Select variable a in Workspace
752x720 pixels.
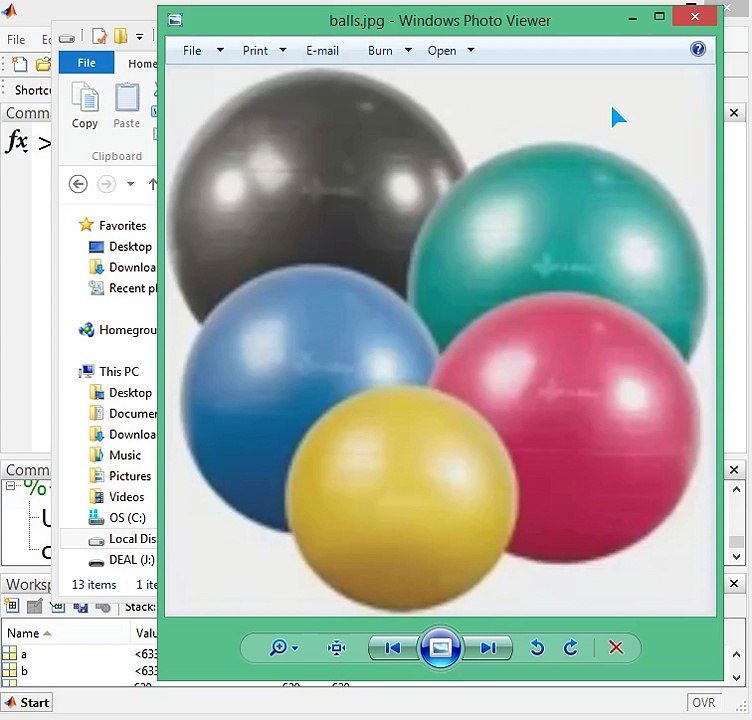coord(24,654)
